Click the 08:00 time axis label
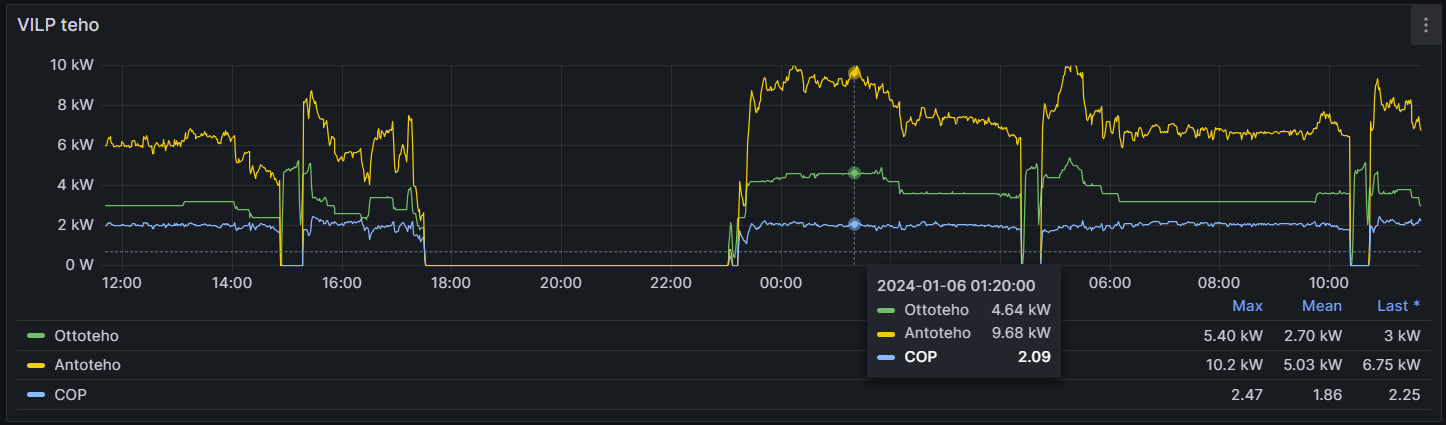Screen dimensions: 1446x425 [1218, 283]
